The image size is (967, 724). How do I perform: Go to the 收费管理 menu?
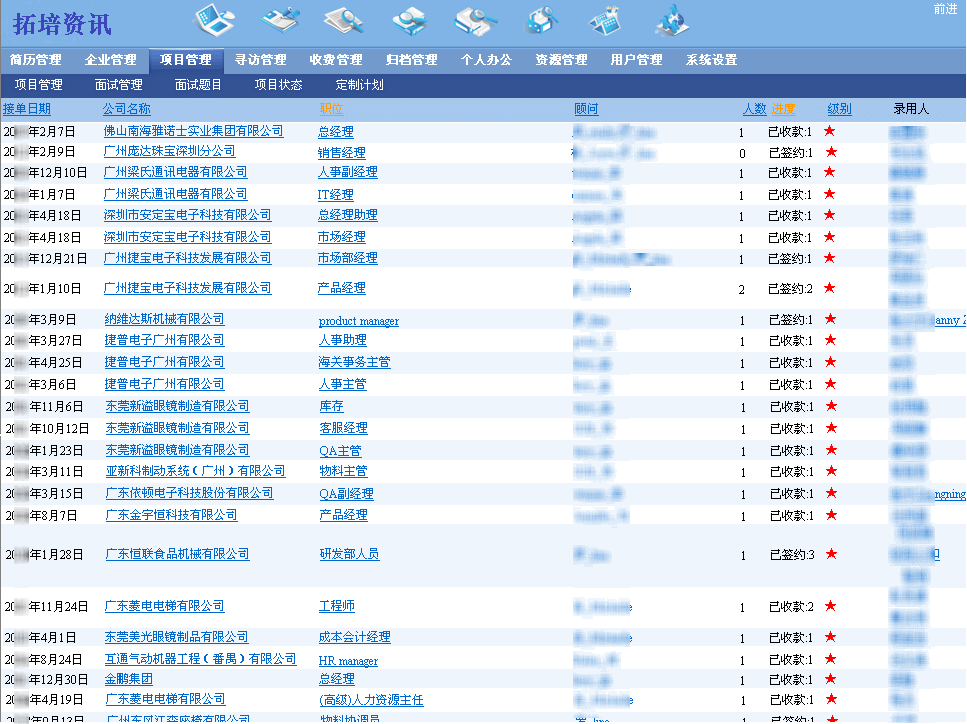click(336, 60)
